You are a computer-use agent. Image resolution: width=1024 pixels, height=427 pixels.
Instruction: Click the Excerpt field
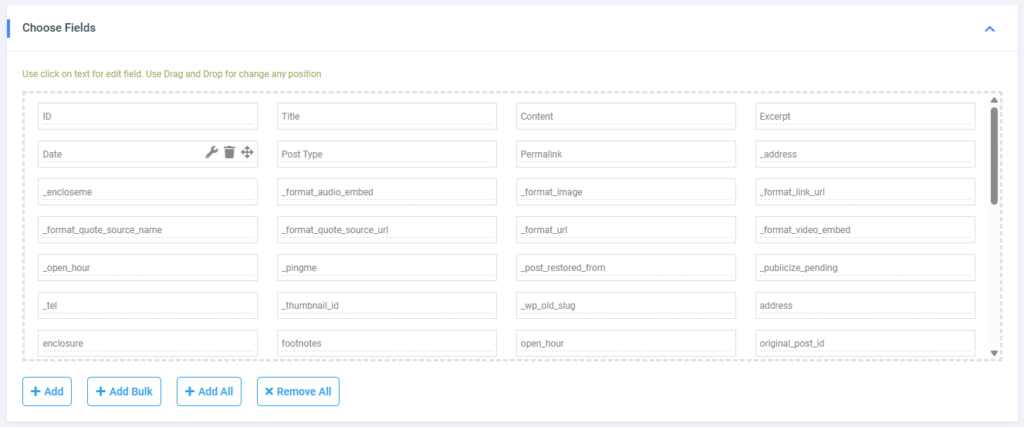864,116
